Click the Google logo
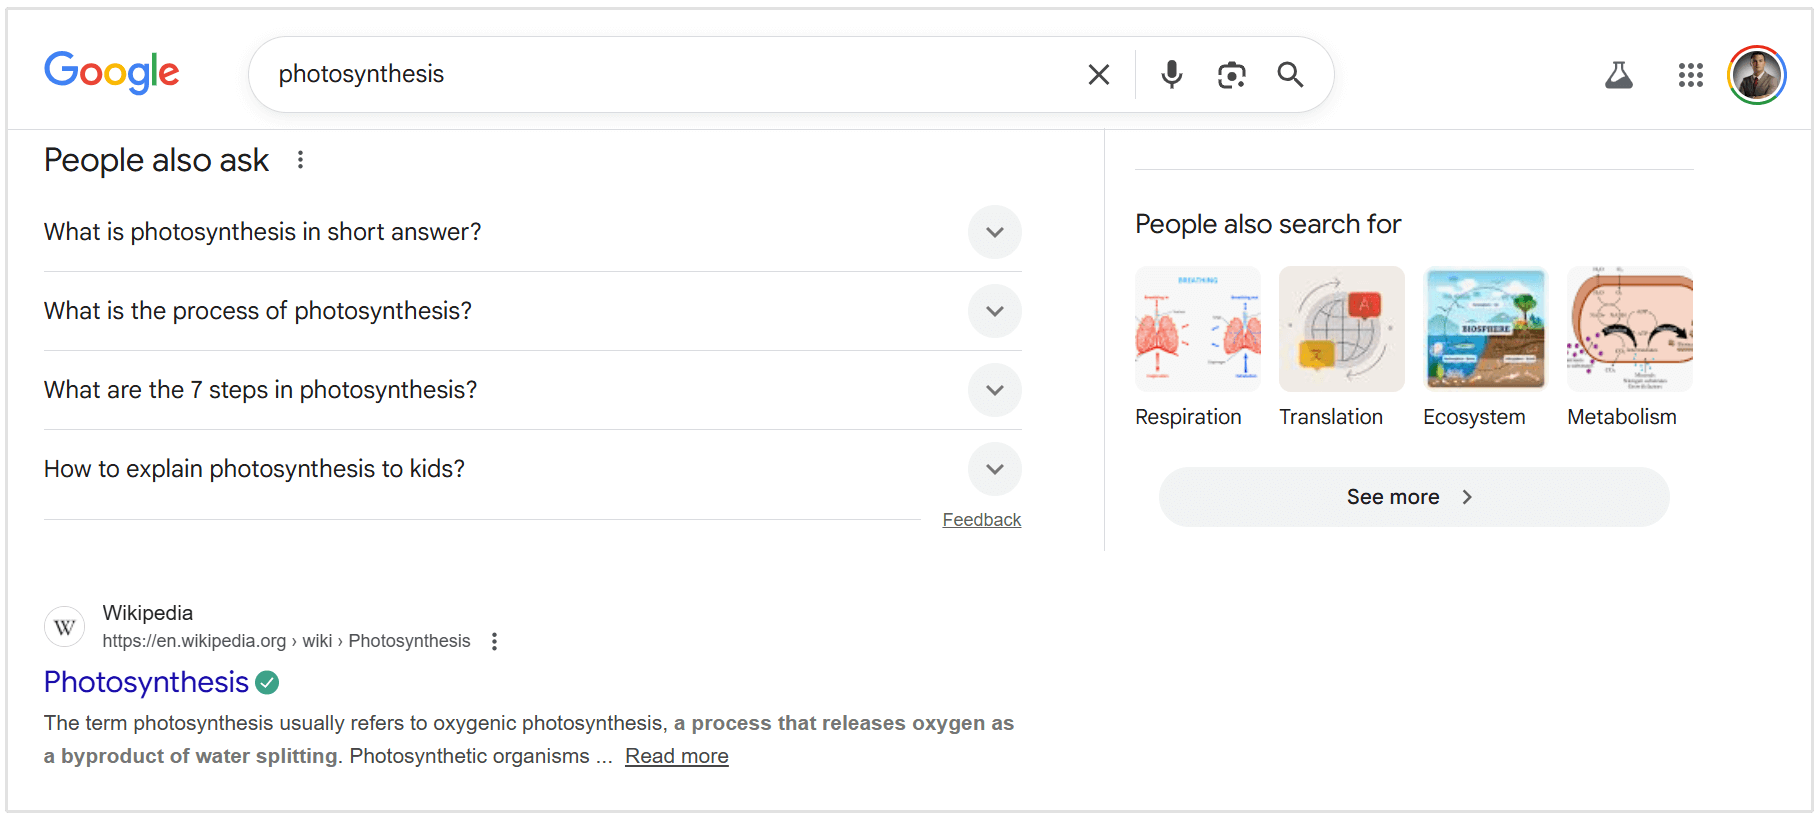 tap(111, 73)
